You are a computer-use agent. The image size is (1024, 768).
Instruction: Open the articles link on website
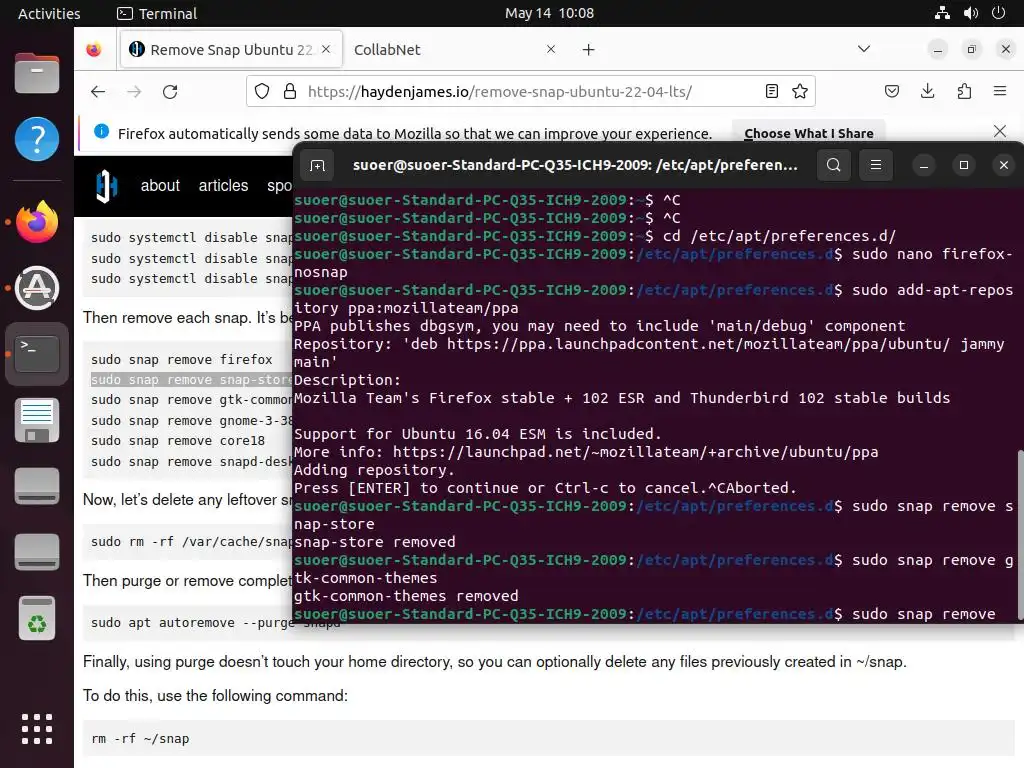pos(223,185)
